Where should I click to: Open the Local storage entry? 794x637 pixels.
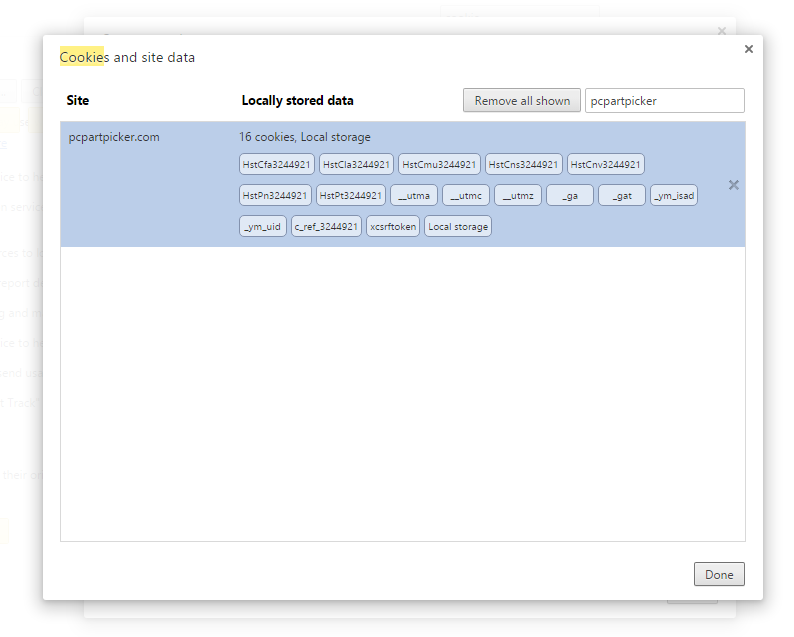[458, 226]
